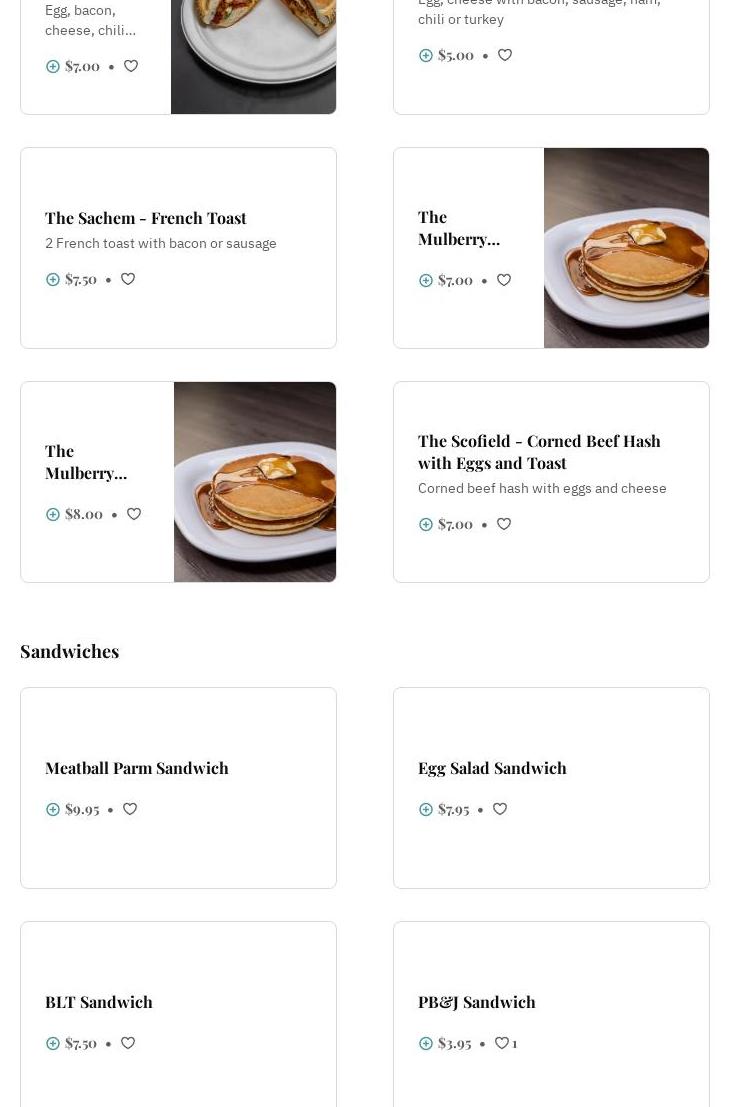Select the PB&J Sandwich item name

point(477,1002)
